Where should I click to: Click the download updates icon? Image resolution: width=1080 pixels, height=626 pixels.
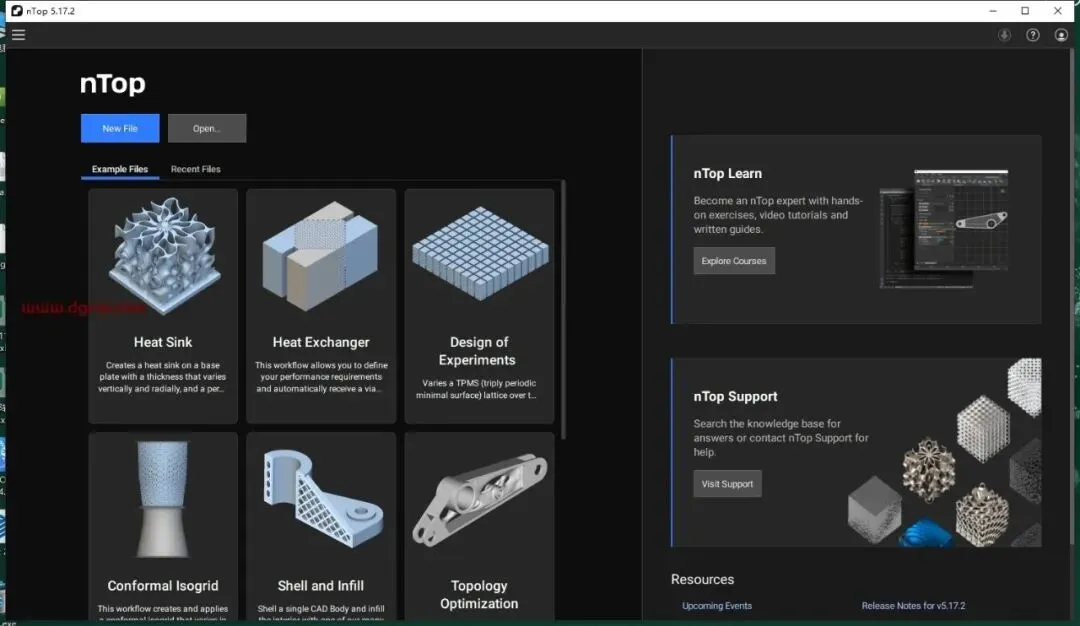tap(1004, 35)
